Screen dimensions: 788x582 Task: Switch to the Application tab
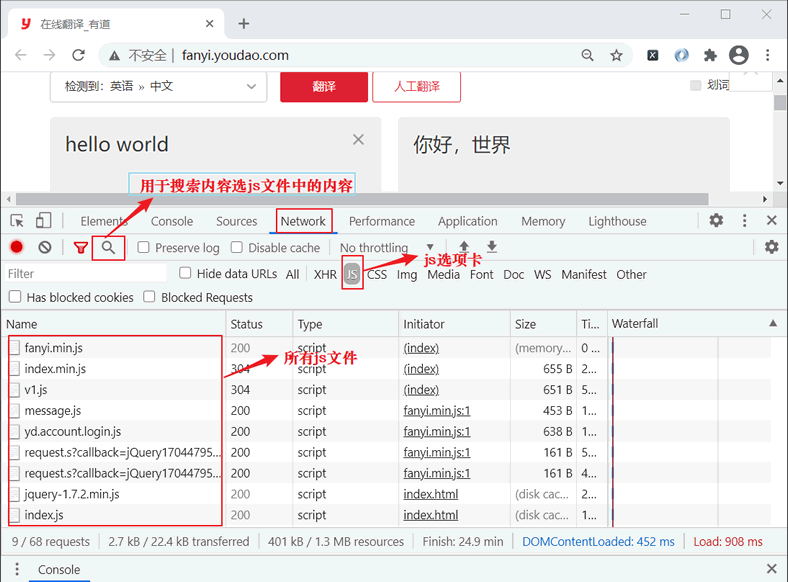coord(467,221)
